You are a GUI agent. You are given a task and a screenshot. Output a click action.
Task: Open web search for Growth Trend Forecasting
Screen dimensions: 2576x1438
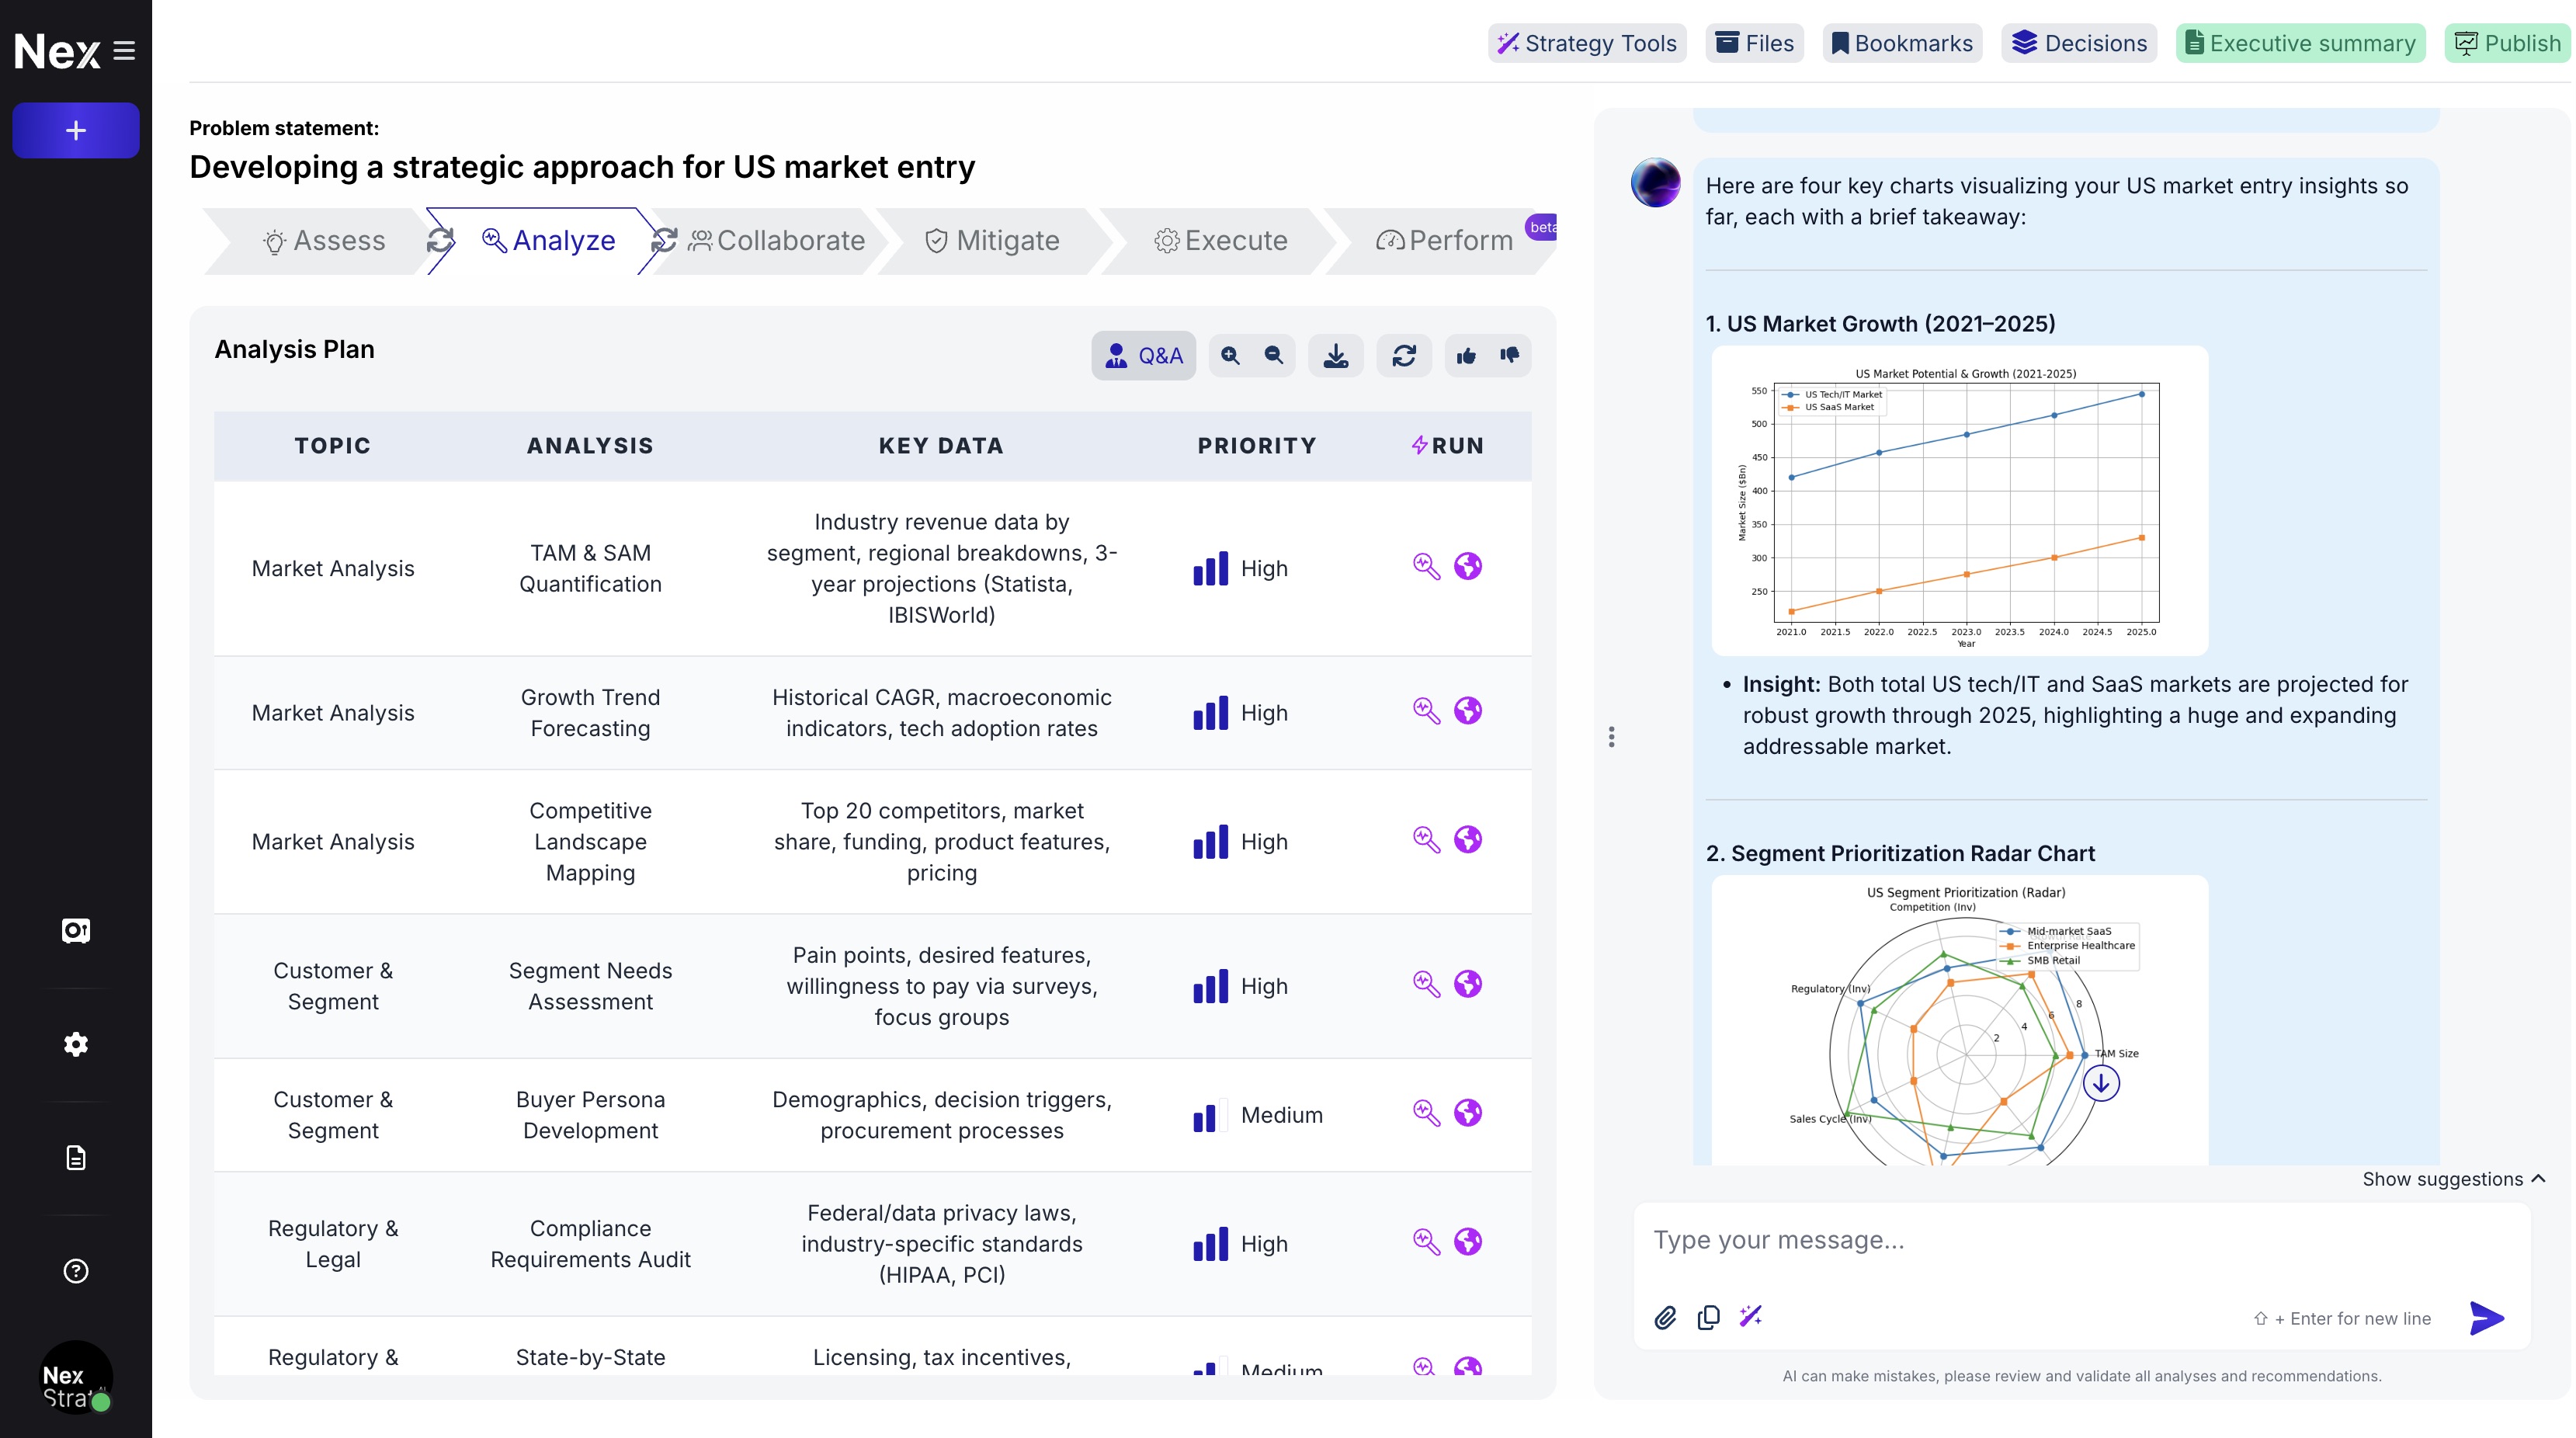[x=1467, y=711]
